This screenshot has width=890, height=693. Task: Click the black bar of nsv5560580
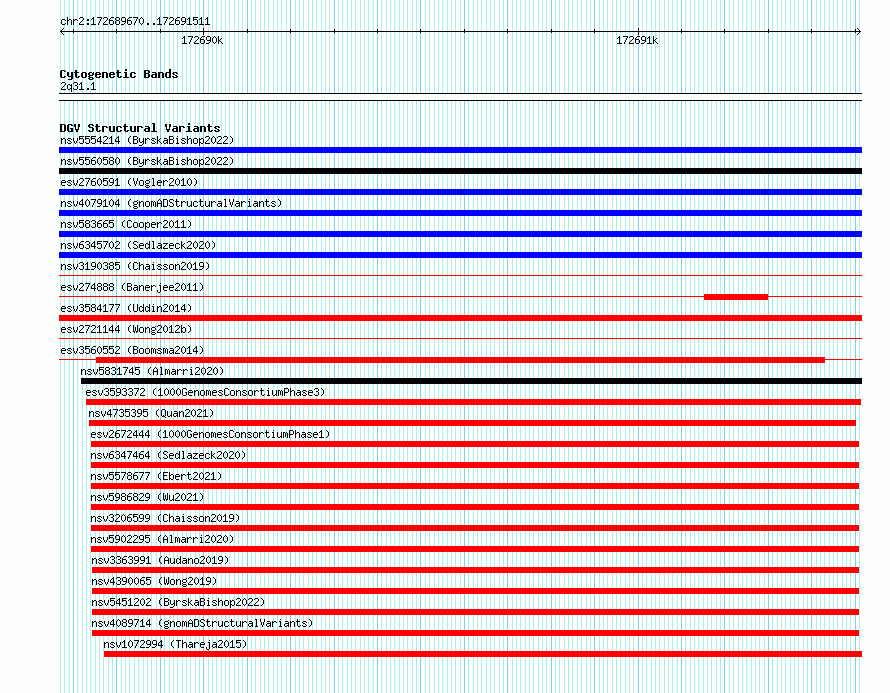tap(460, 171)
